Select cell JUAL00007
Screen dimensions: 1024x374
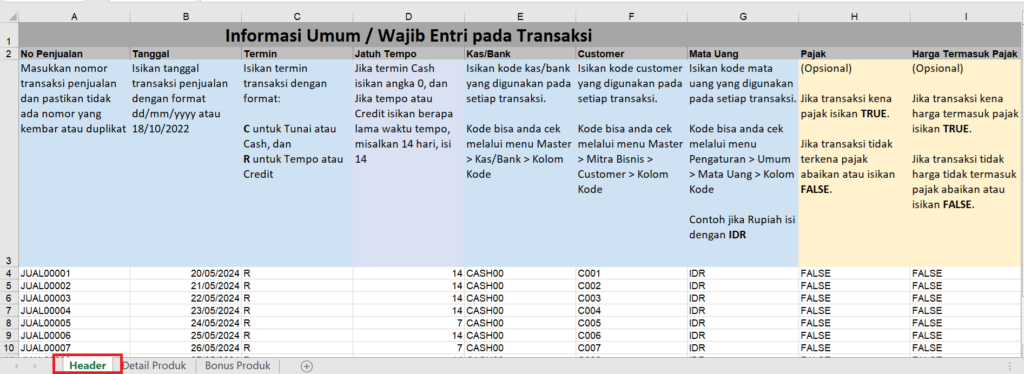tap(74, 348)
